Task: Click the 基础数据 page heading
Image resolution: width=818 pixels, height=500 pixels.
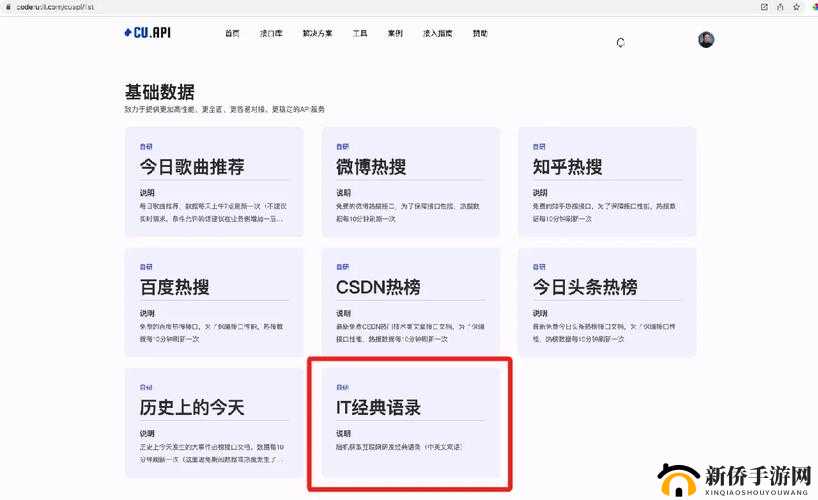Action: coord(160,92)
